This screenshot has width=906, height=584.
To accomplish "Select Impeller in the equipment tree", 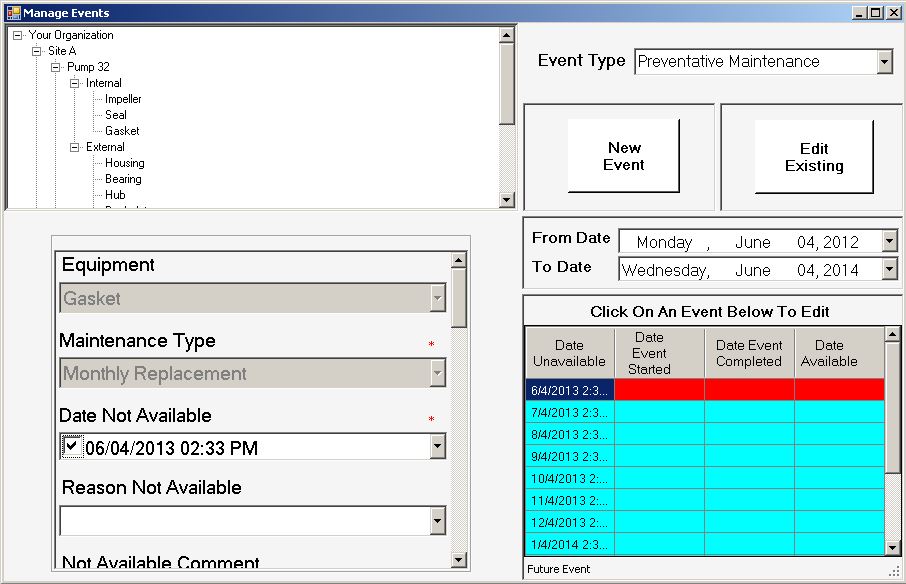I will pyautogui.click(x=123, y=99).
